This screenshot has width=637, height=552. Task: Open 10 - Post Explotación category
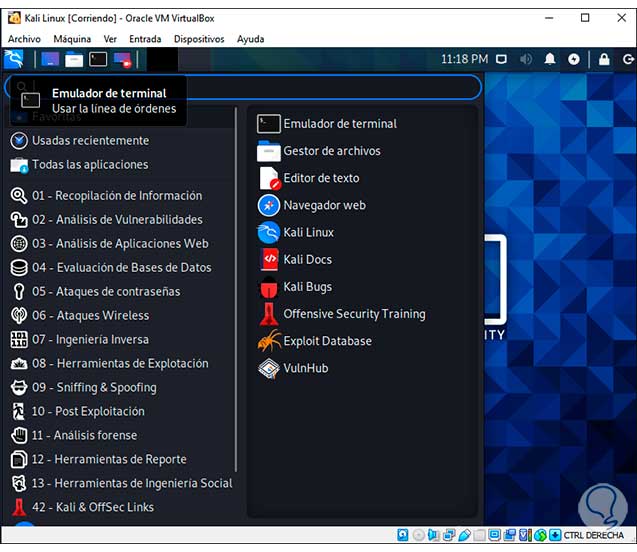coord(78,411)
